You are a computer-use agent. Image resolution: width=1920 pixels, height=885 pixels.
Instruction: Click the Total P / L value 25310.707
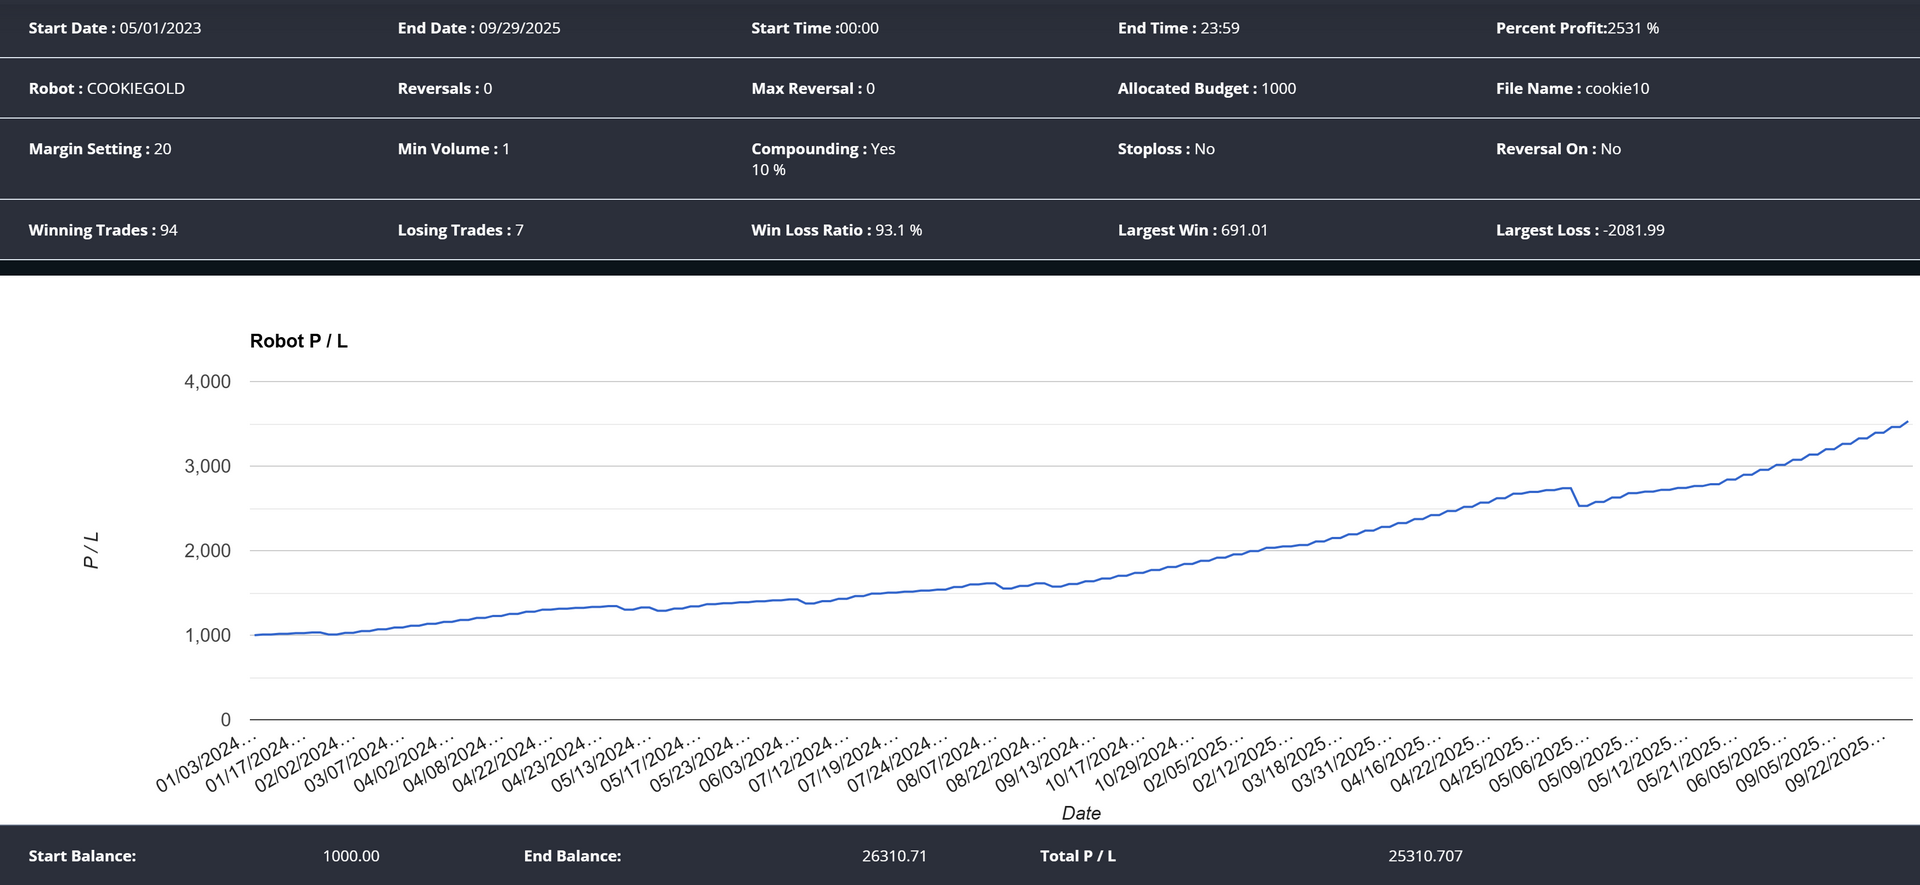pos(1425,856)
